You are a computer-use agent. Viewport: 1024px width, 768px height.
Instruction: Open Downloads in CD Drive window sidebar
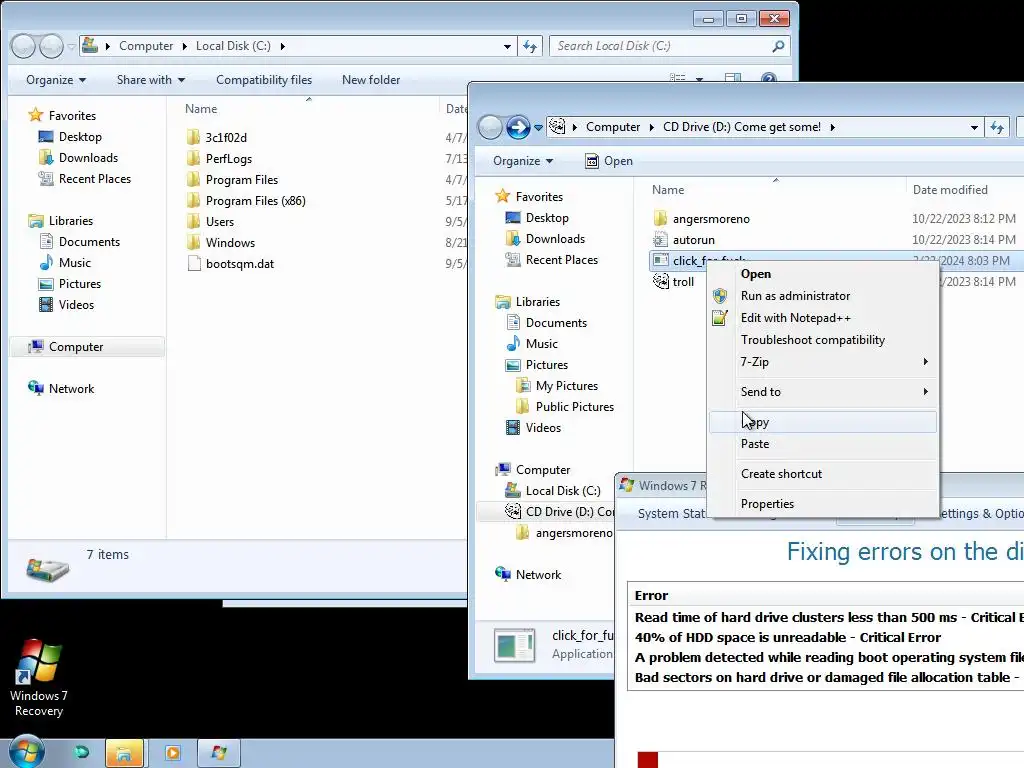click(x=555, y=239)
